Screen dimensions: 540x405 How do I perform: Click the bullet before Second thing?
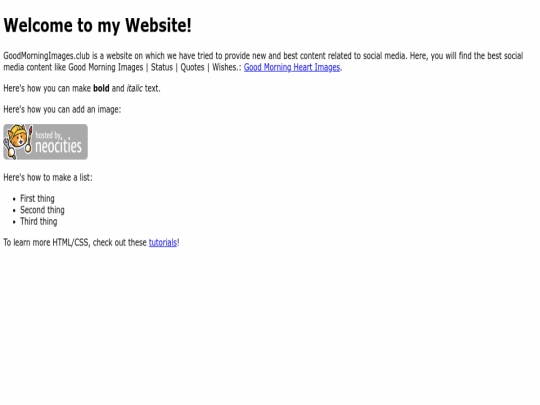(x=14, y=210)
